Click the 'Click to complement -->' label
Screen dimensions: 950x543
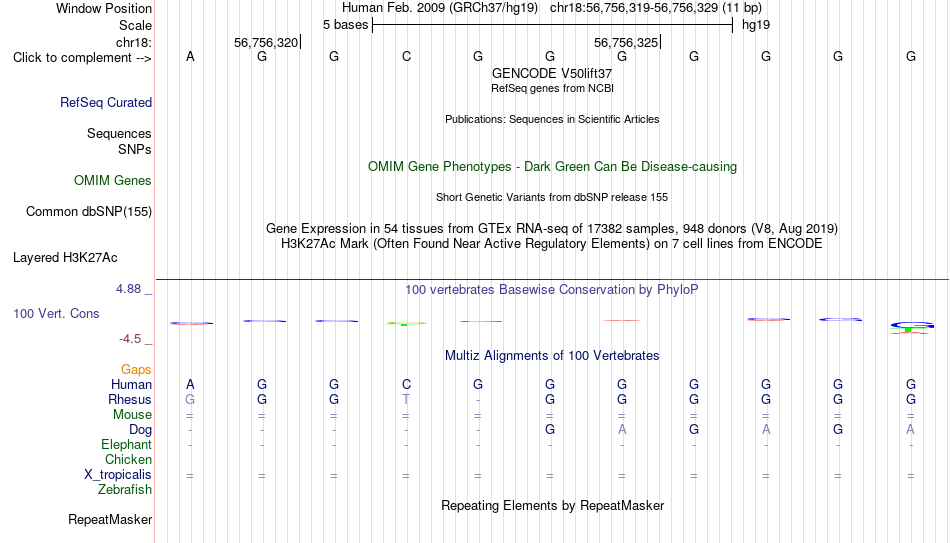tap(82, 58)
